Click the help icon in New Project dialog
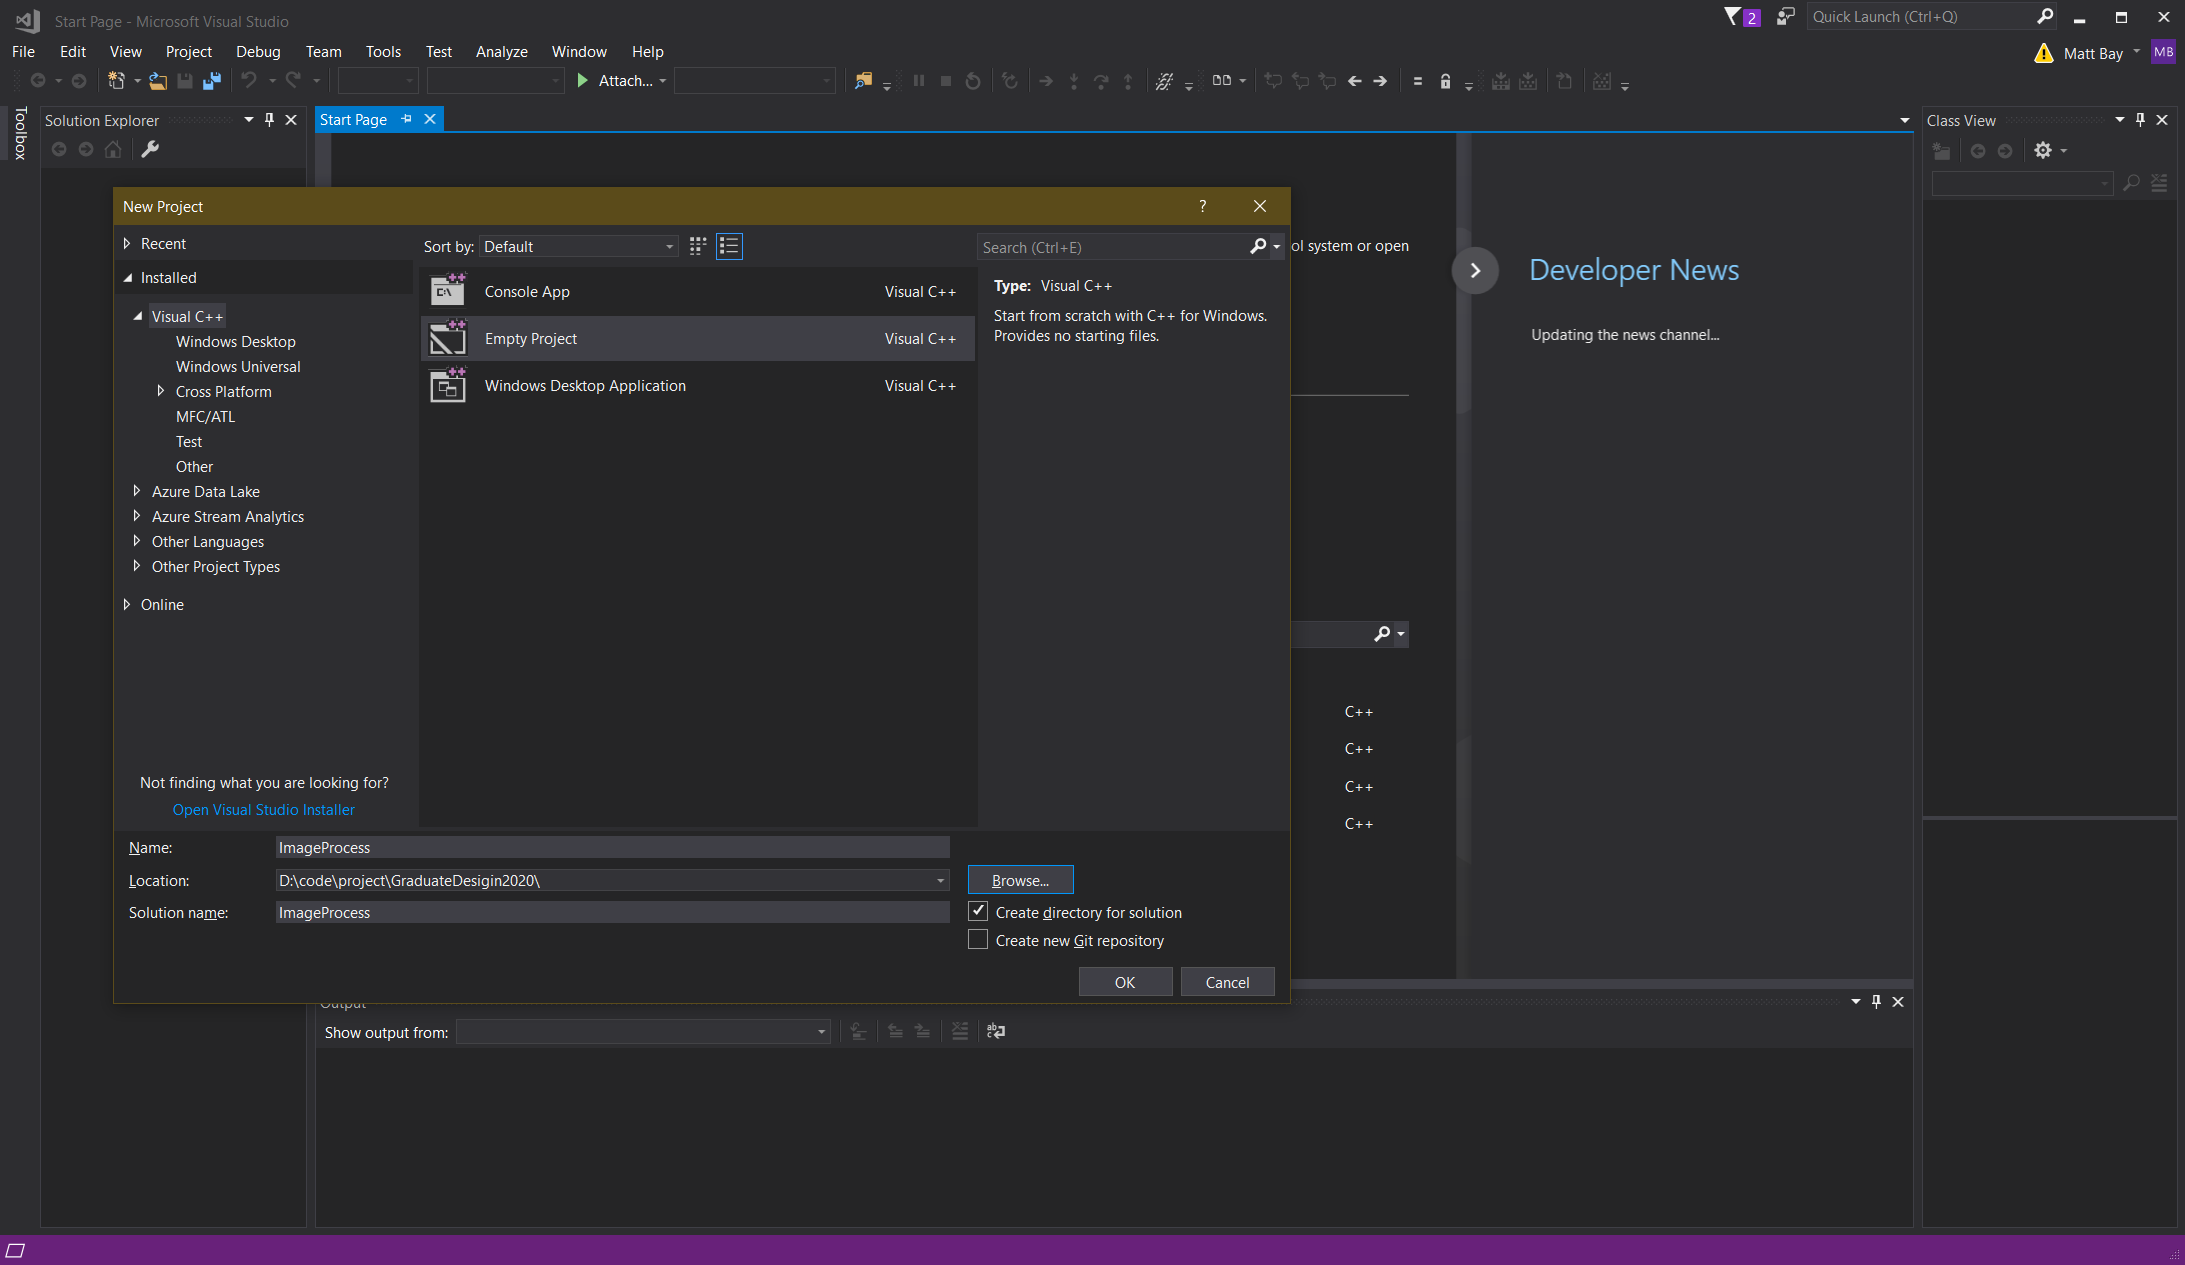Screen dimensions: 2185x1265 pos(1202,206)
